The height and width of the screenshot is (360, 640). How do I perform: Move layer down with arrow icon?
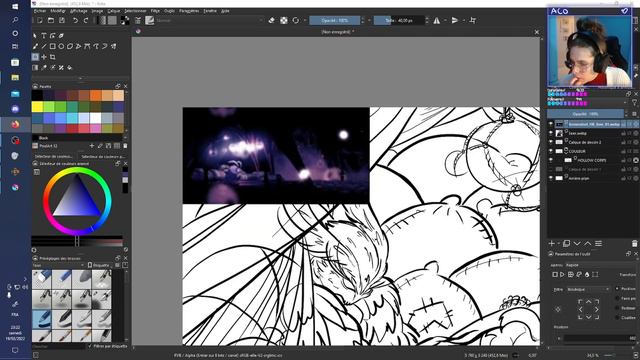577,244
